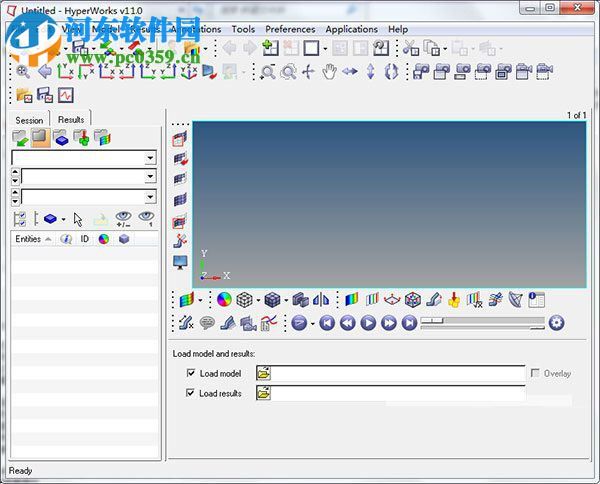Select the Pan hand tool

(x=329, y=72)
